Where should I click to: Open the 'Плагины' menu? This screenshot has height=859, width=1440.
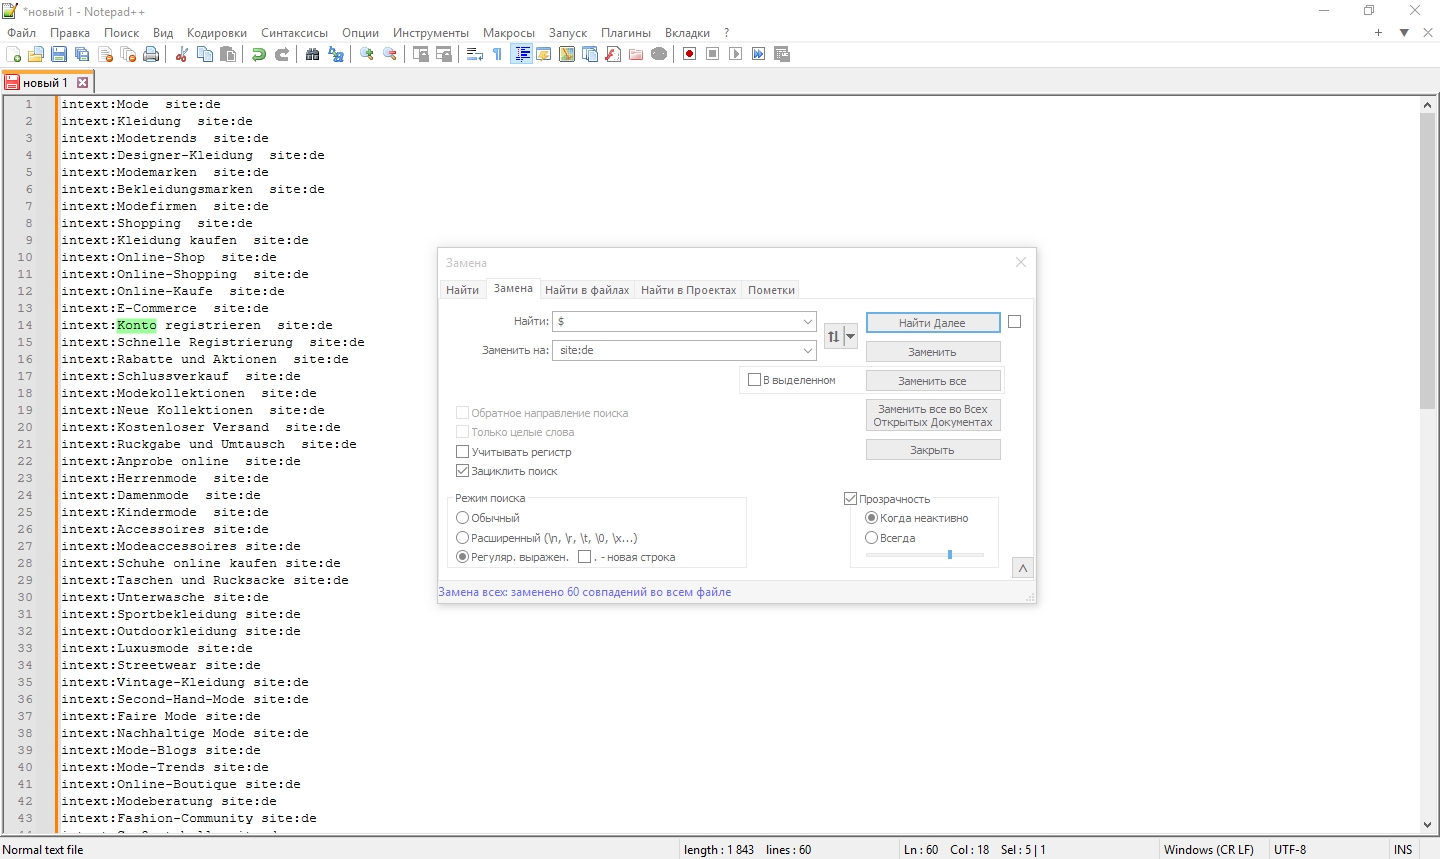(x=626, y=33)
